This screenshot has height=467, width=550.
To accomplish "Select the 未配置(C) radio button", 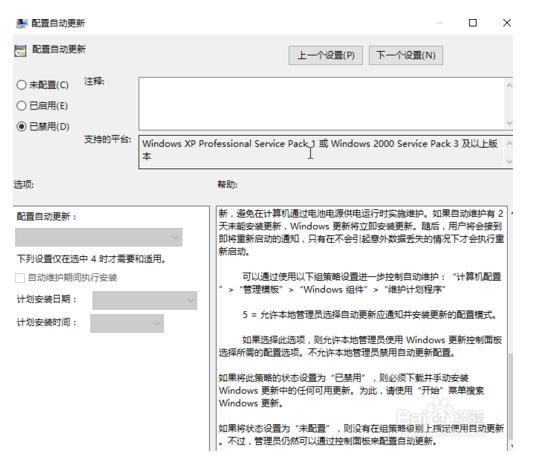I will point(21,85).
